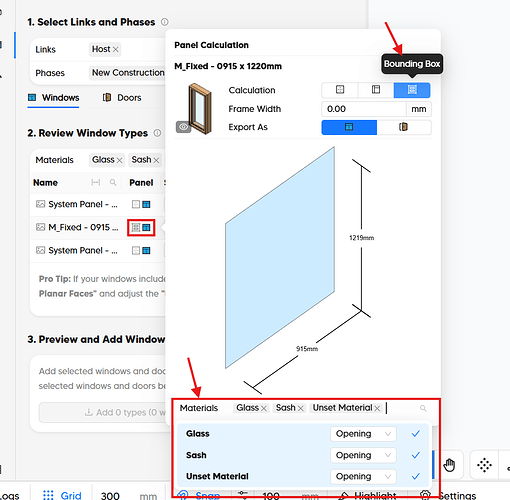Click the 915mm width dimension label
The width and height of the screenshot is (510, 500).
[x=307, y=349]
